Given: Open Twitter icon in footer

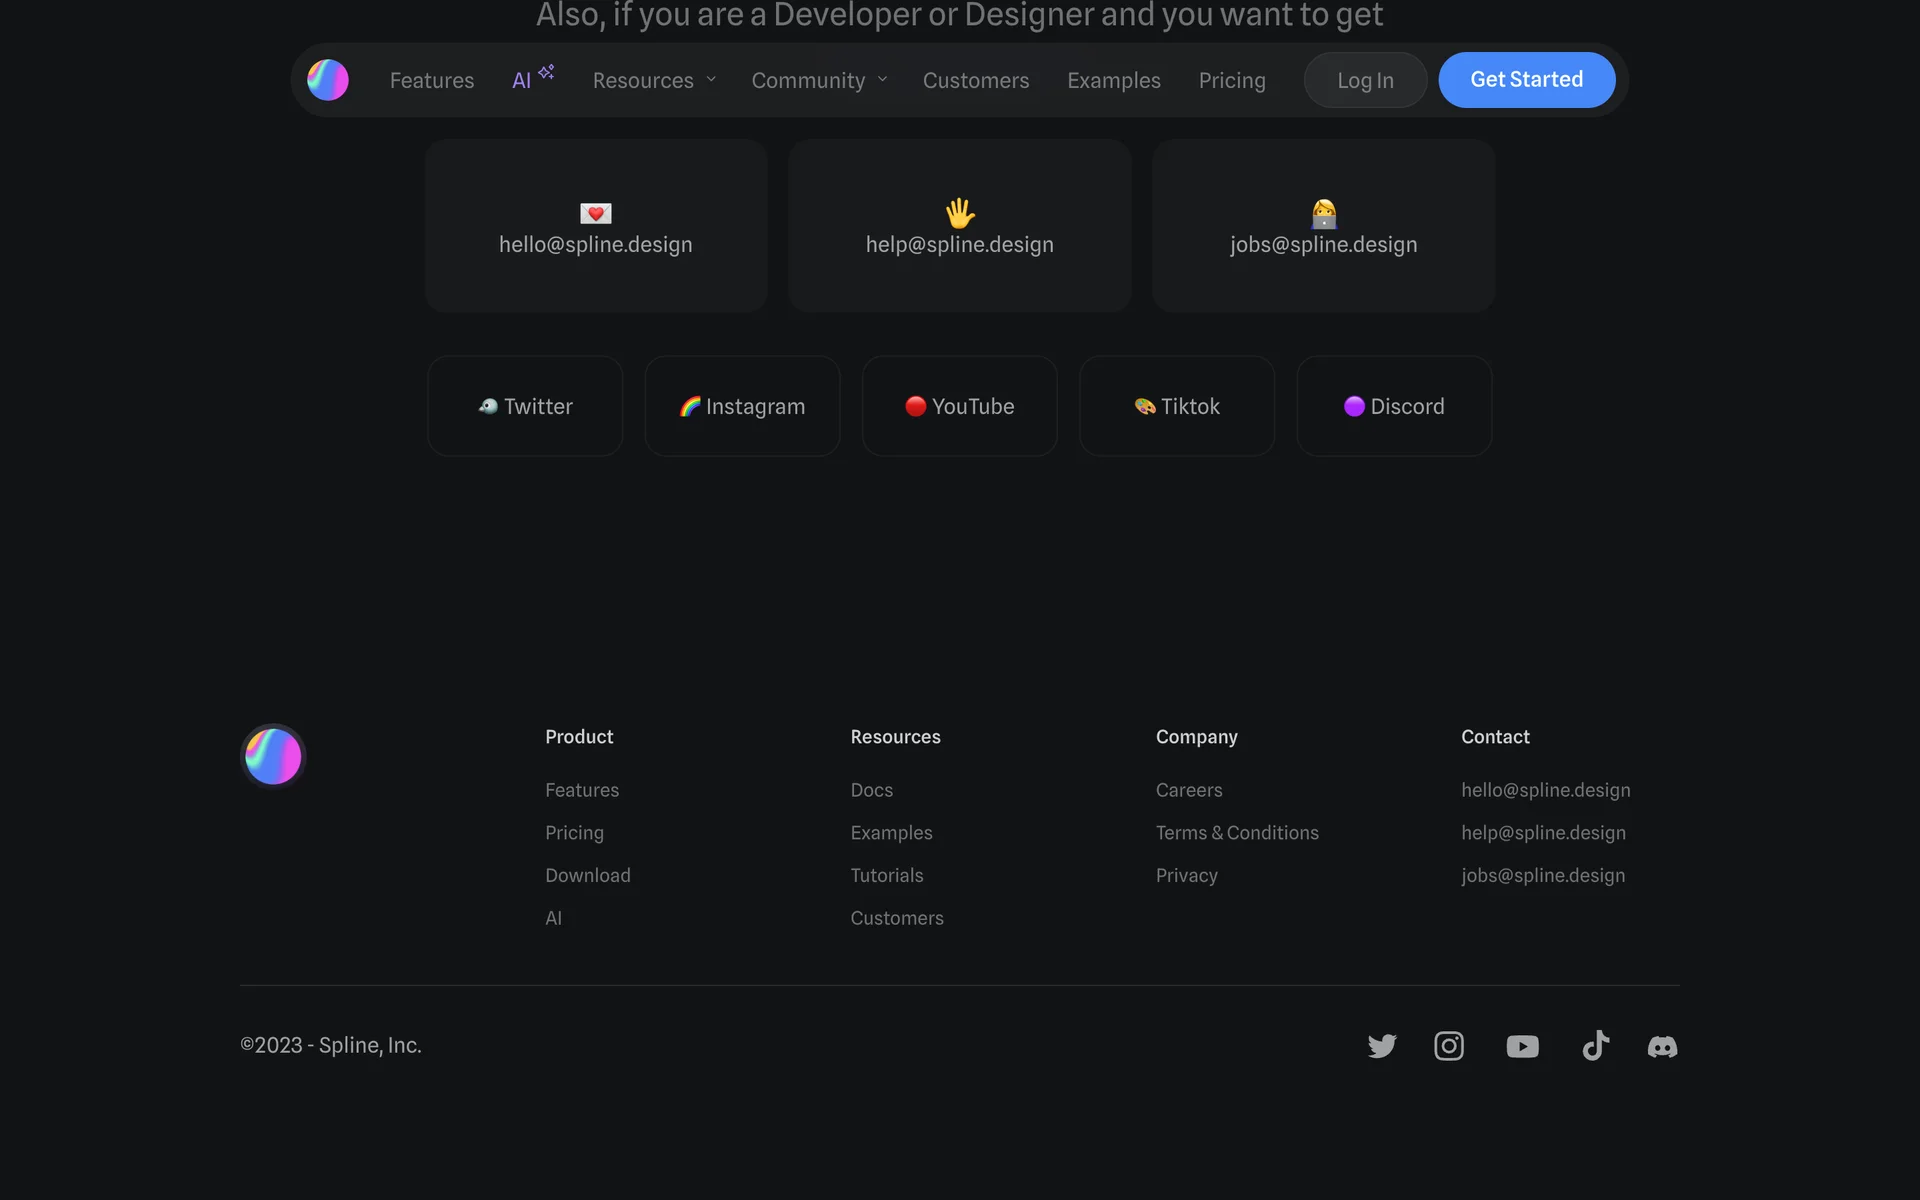Looking at the screenshot, I should 1382,1046.
